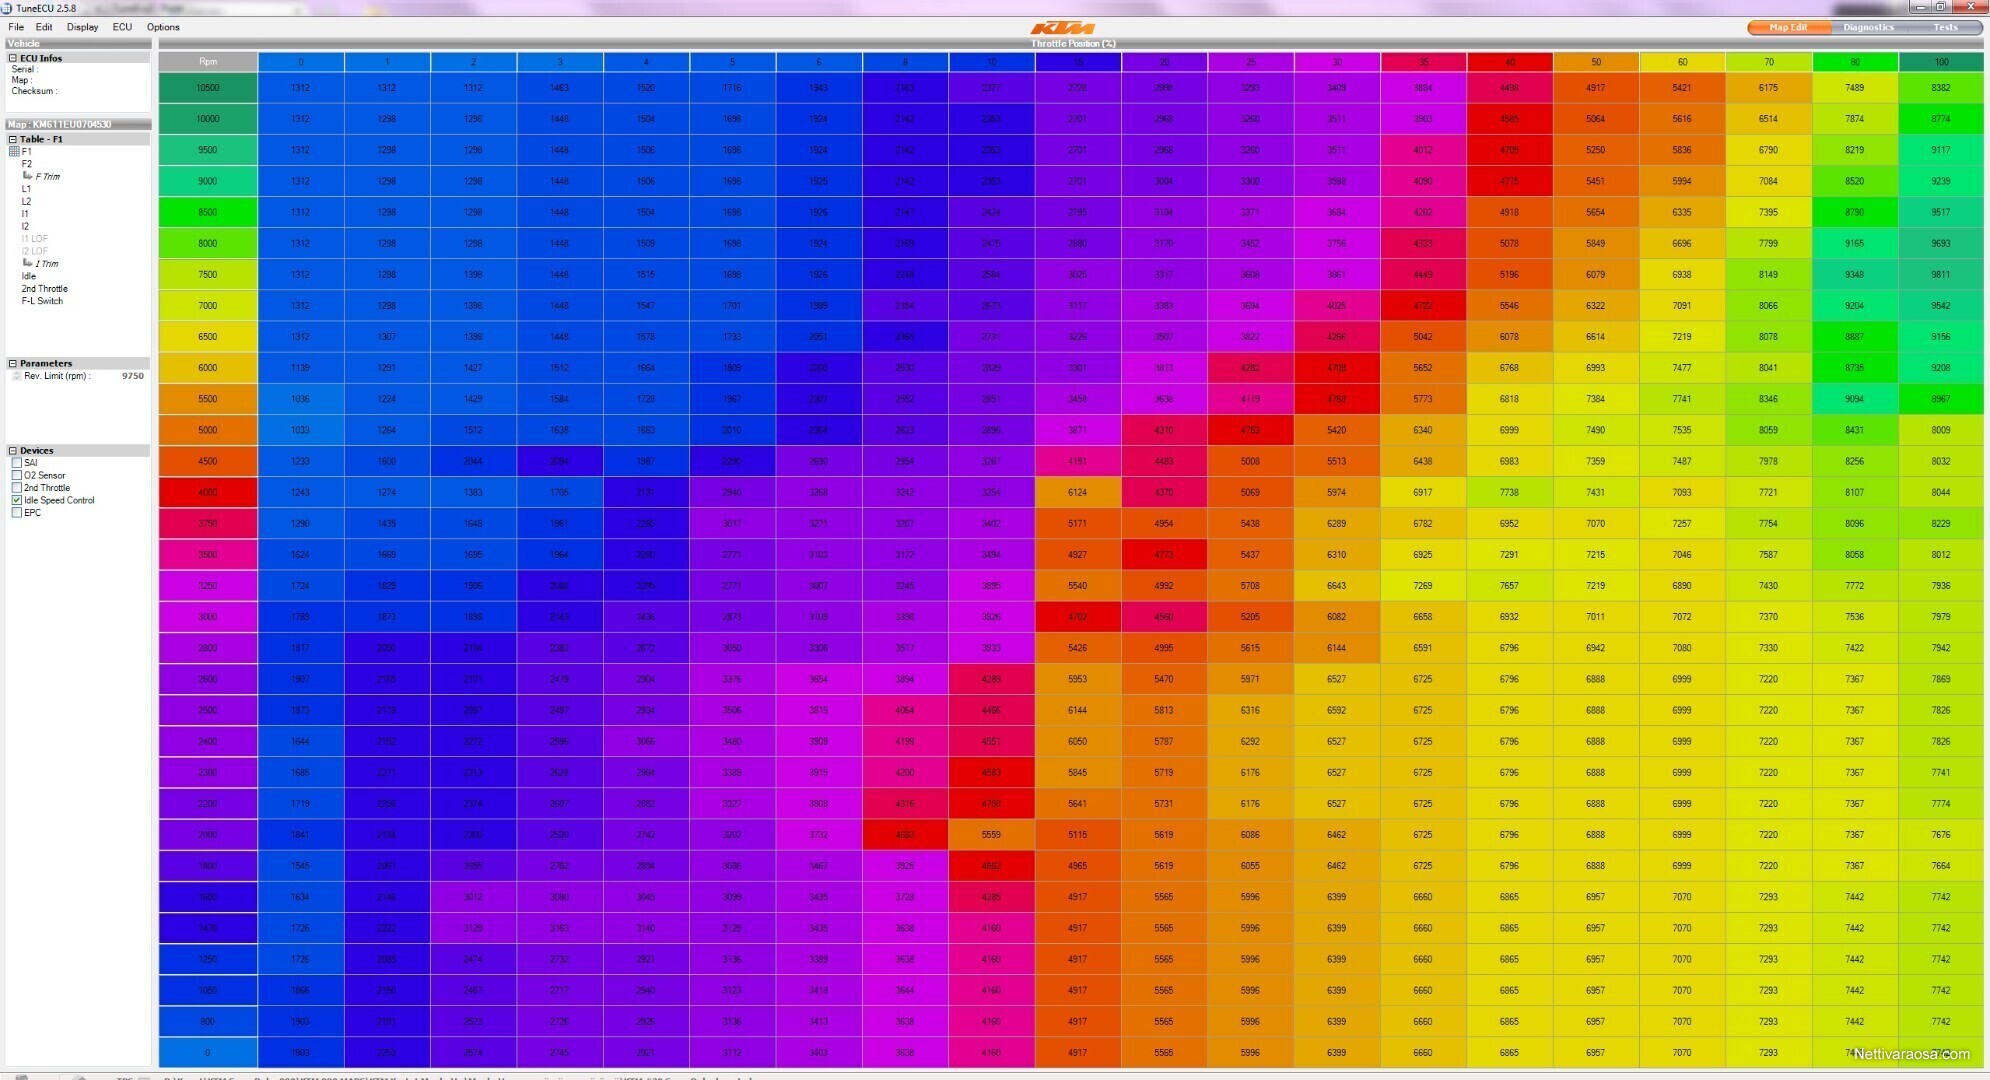Screen dimensions: 1990x1080
Task: Uncheck the Idle Speed Control checkbox
Action: [17, 500]
